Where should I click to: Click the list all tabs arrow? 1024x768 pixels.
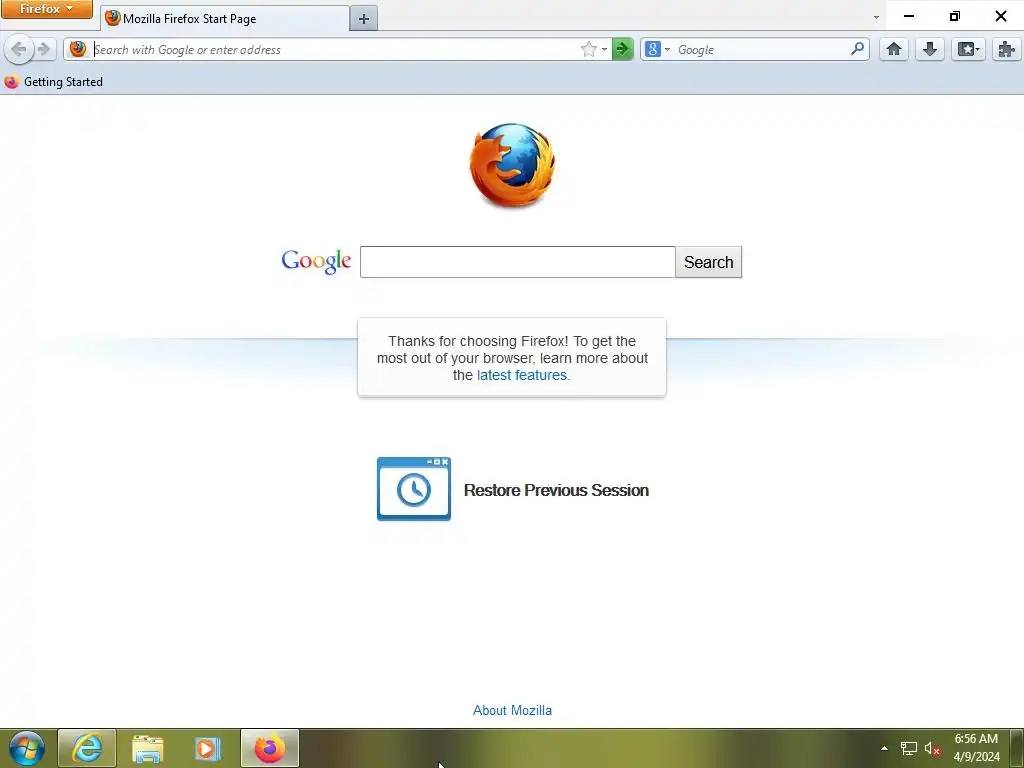click(x=876, y=17)
